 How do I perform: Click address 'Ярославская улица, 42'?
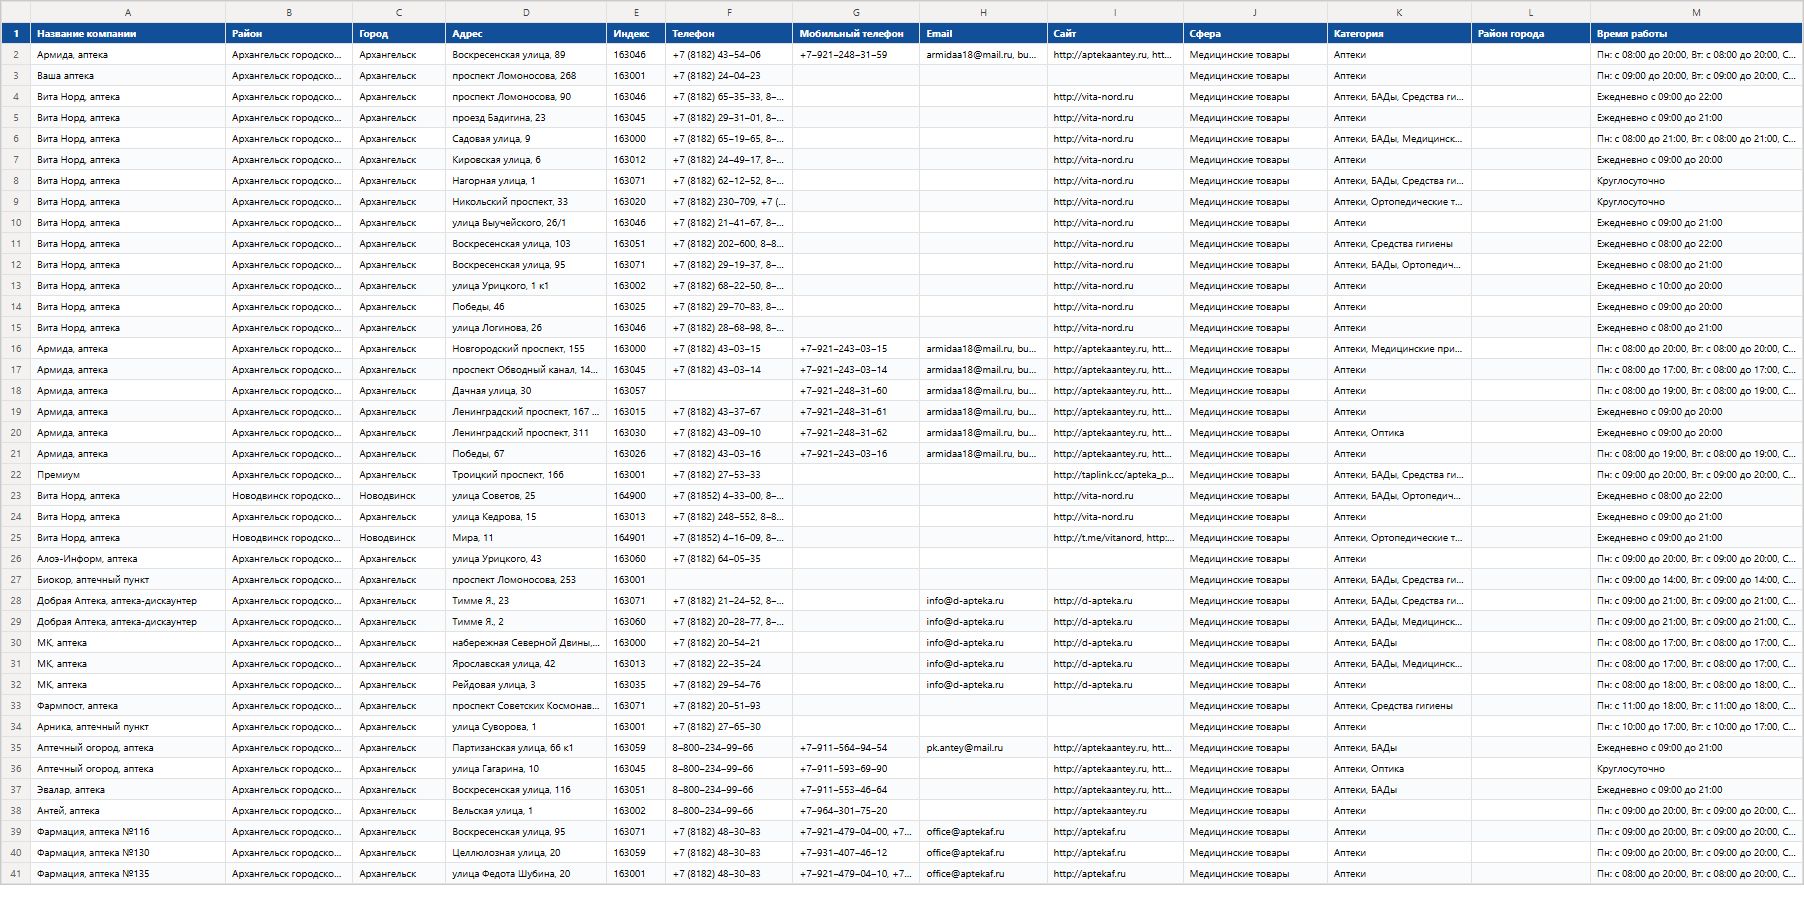526,664
